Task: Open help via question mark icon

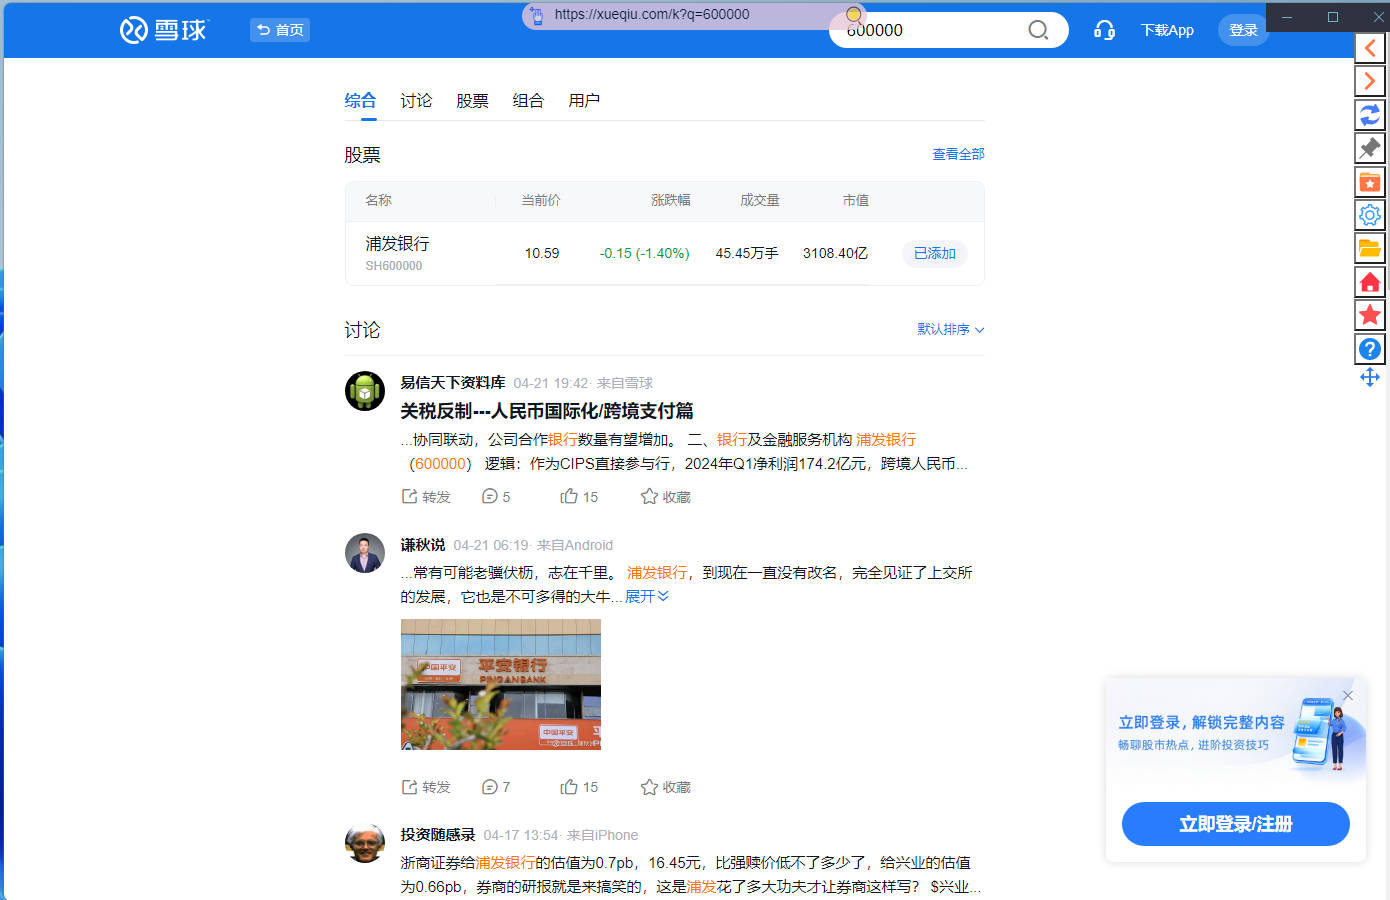Action: (1369, 348)
